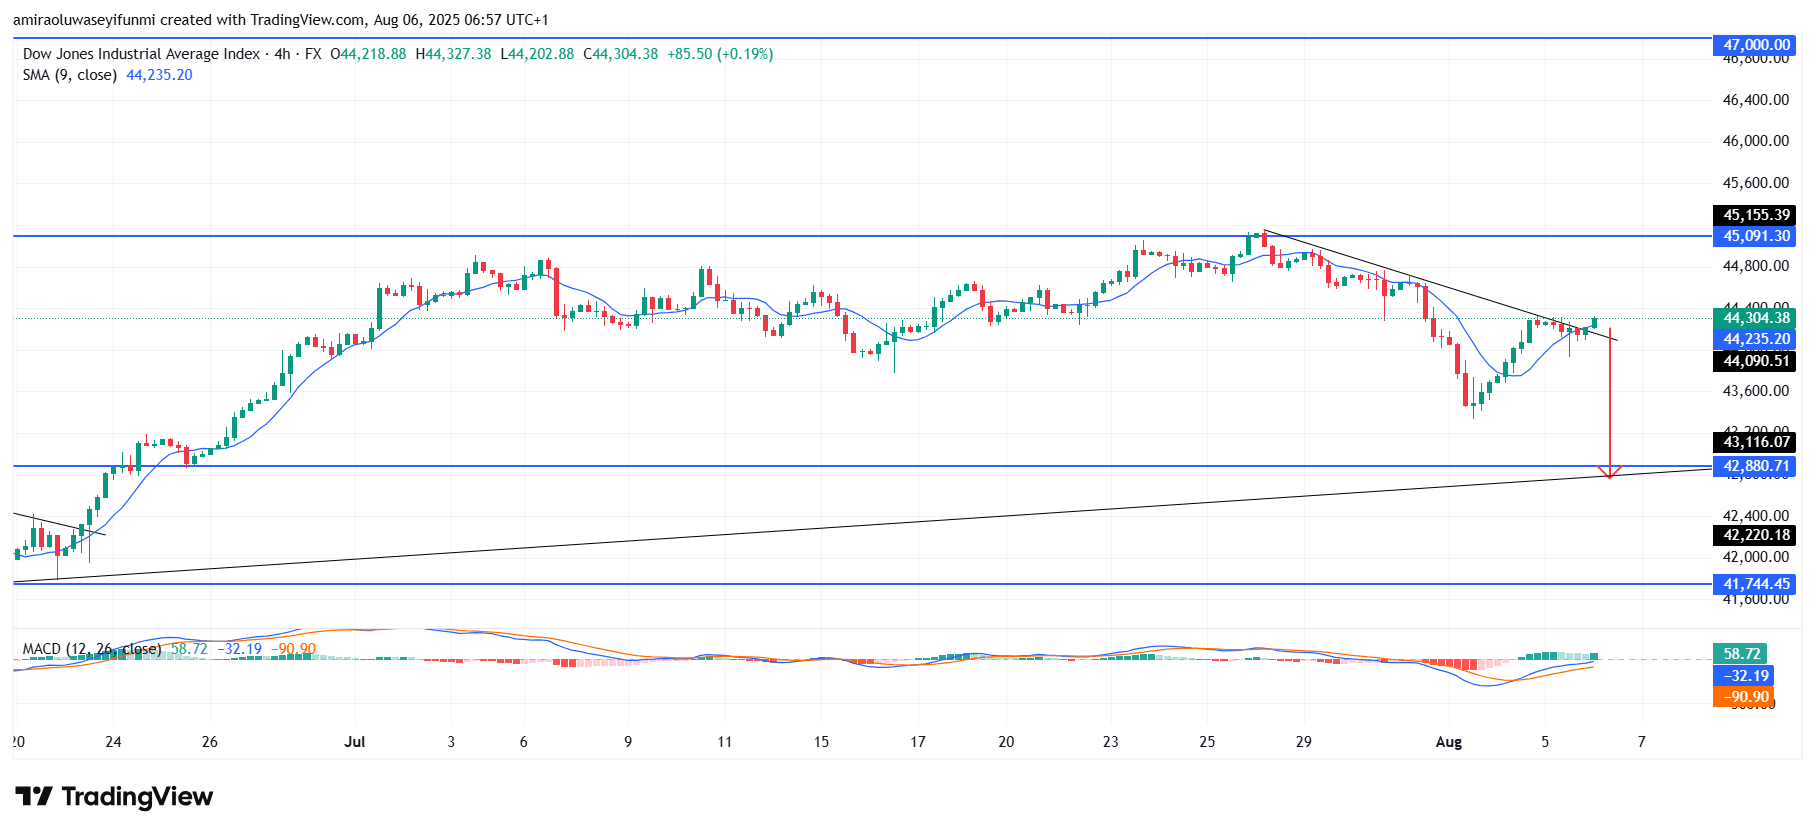Click the 41,744.45 blue price label
This screenshot has width=1815, height=834.
[1754, 584]
